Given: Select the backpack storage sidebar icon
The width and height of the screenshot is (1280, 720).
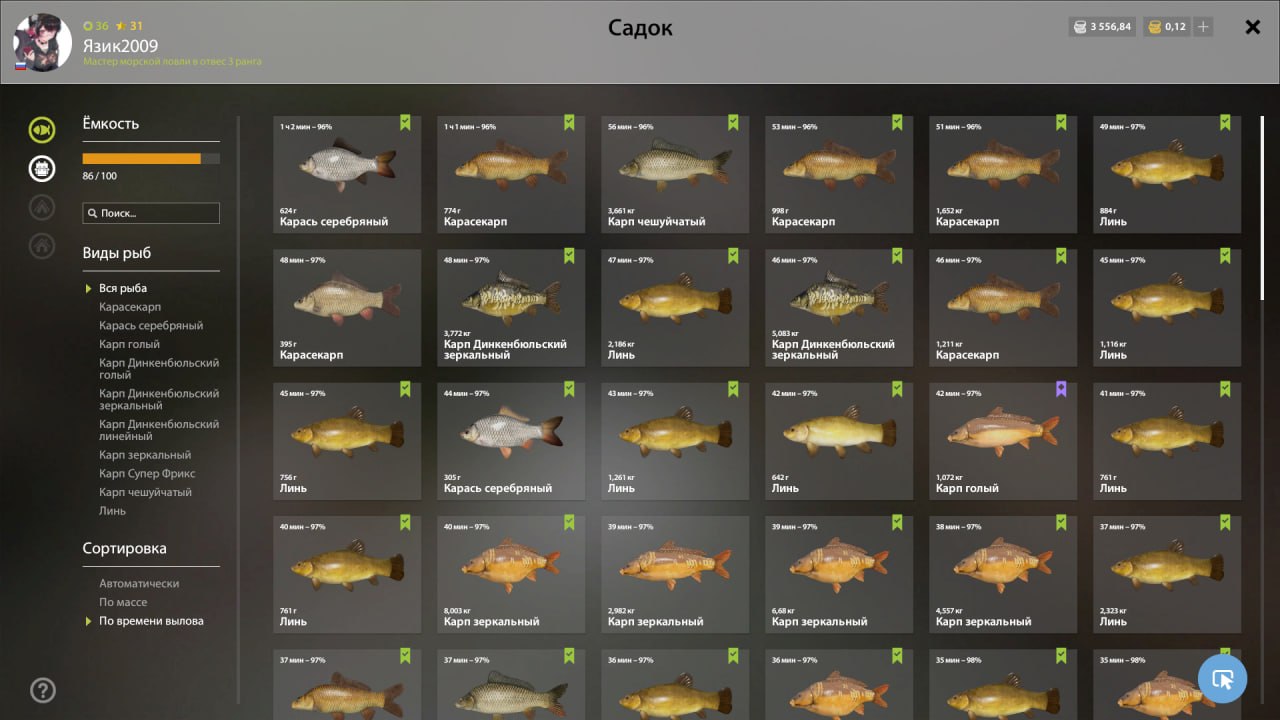Looking at the screenshot, I should 42,169.
